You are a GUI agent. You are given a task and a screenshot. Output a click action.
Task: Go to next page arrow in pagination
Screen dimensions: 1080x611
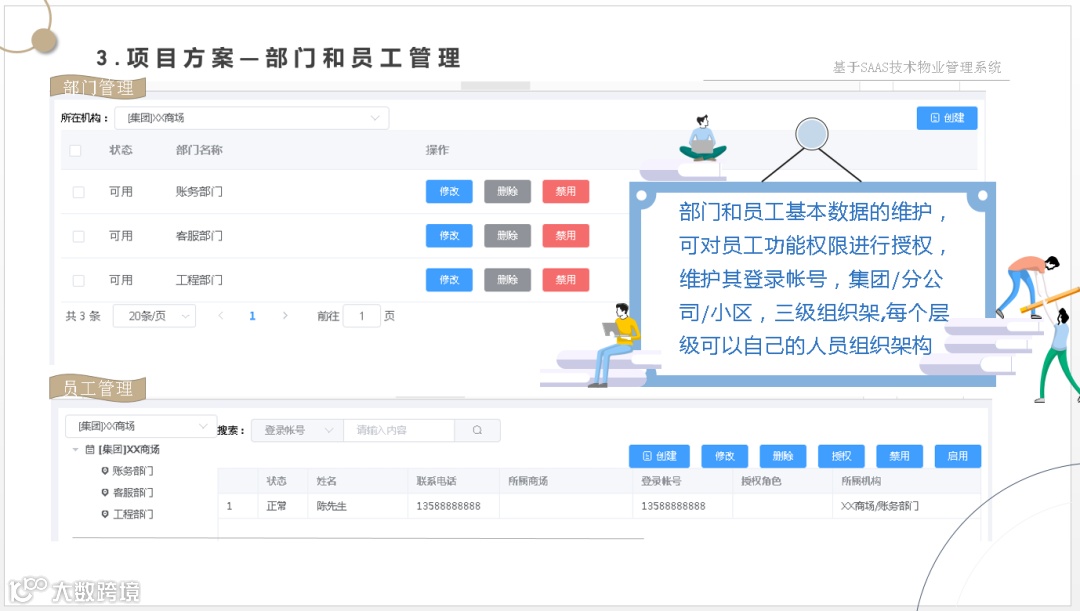pos(284,316)
